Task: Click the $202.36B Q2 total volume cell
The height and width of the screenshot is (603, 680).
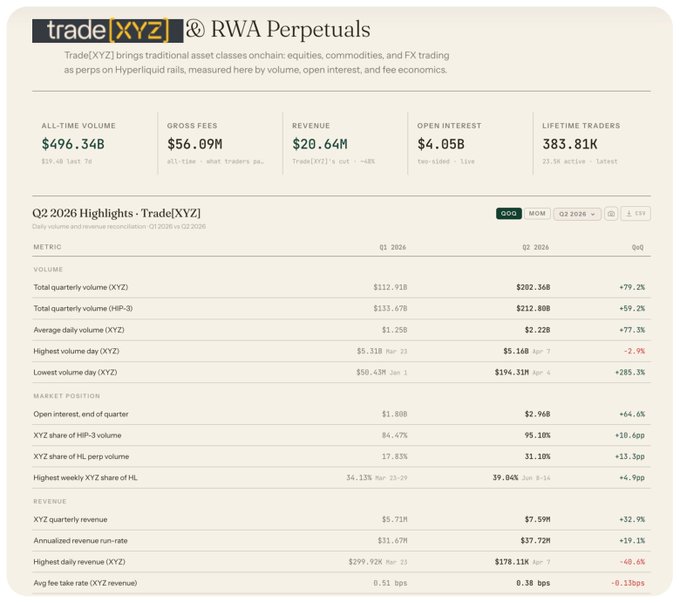Action: (533, 287)
